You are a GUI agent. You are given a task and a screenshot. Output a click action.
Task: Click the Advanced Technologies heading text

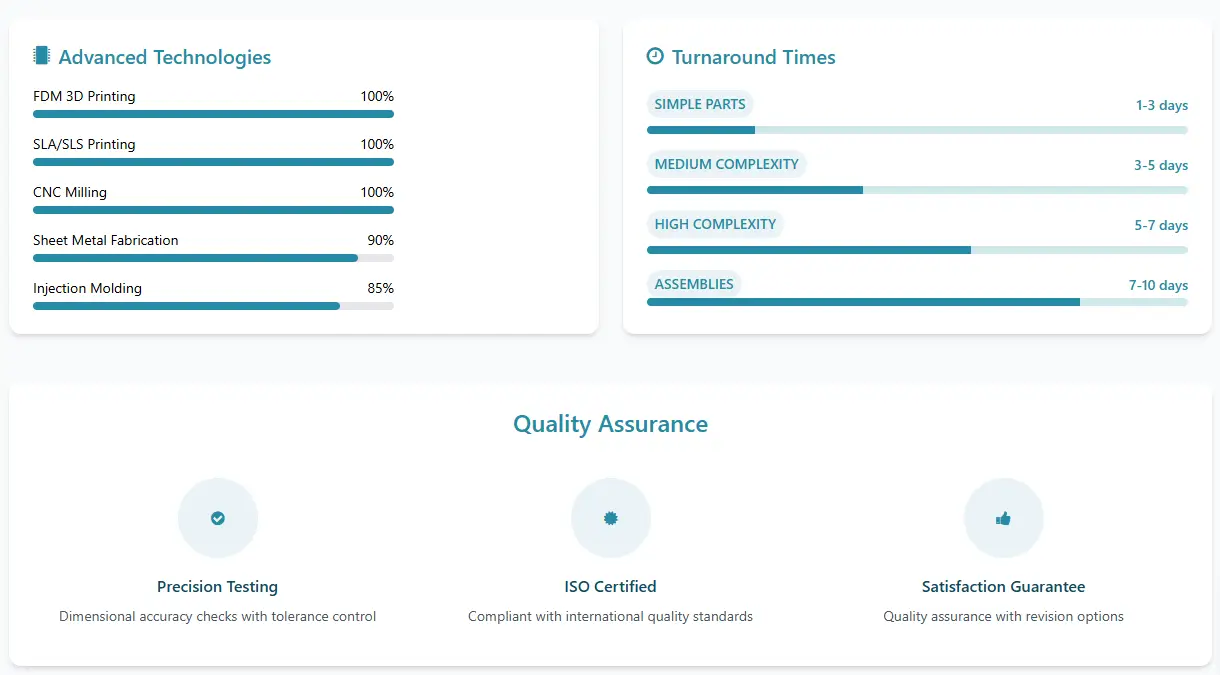[165, 57]
